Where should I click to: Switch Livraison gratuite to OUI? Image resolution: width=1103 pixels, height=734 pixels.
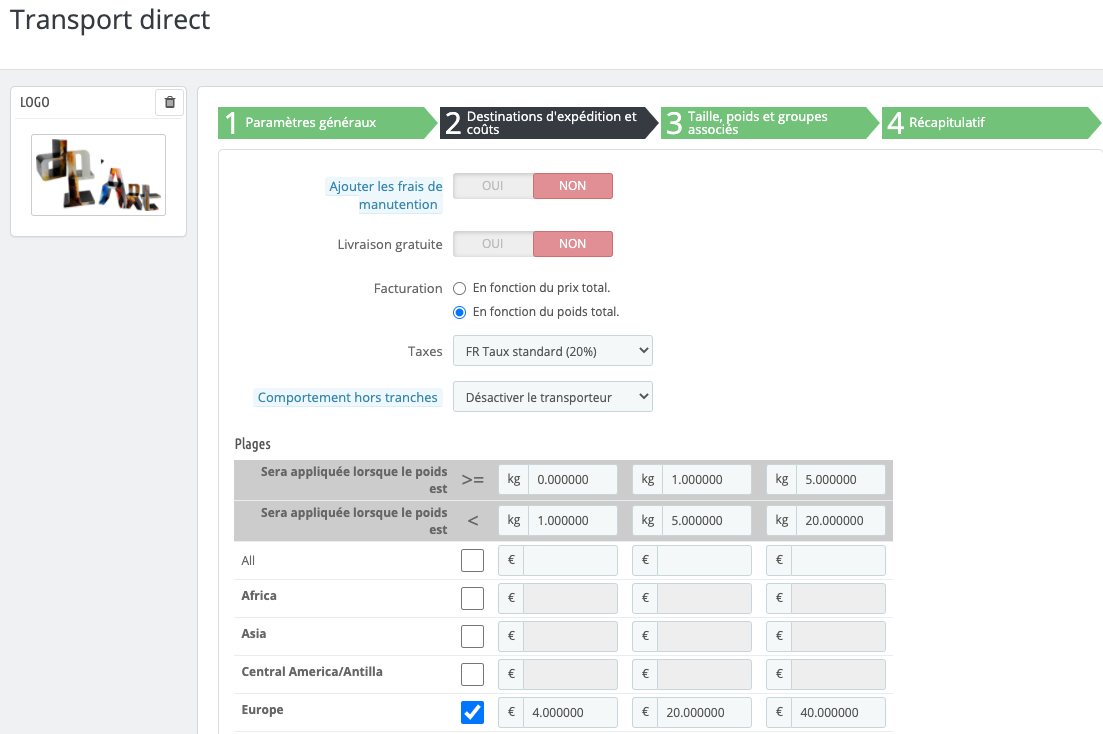(x=493, y=244)
